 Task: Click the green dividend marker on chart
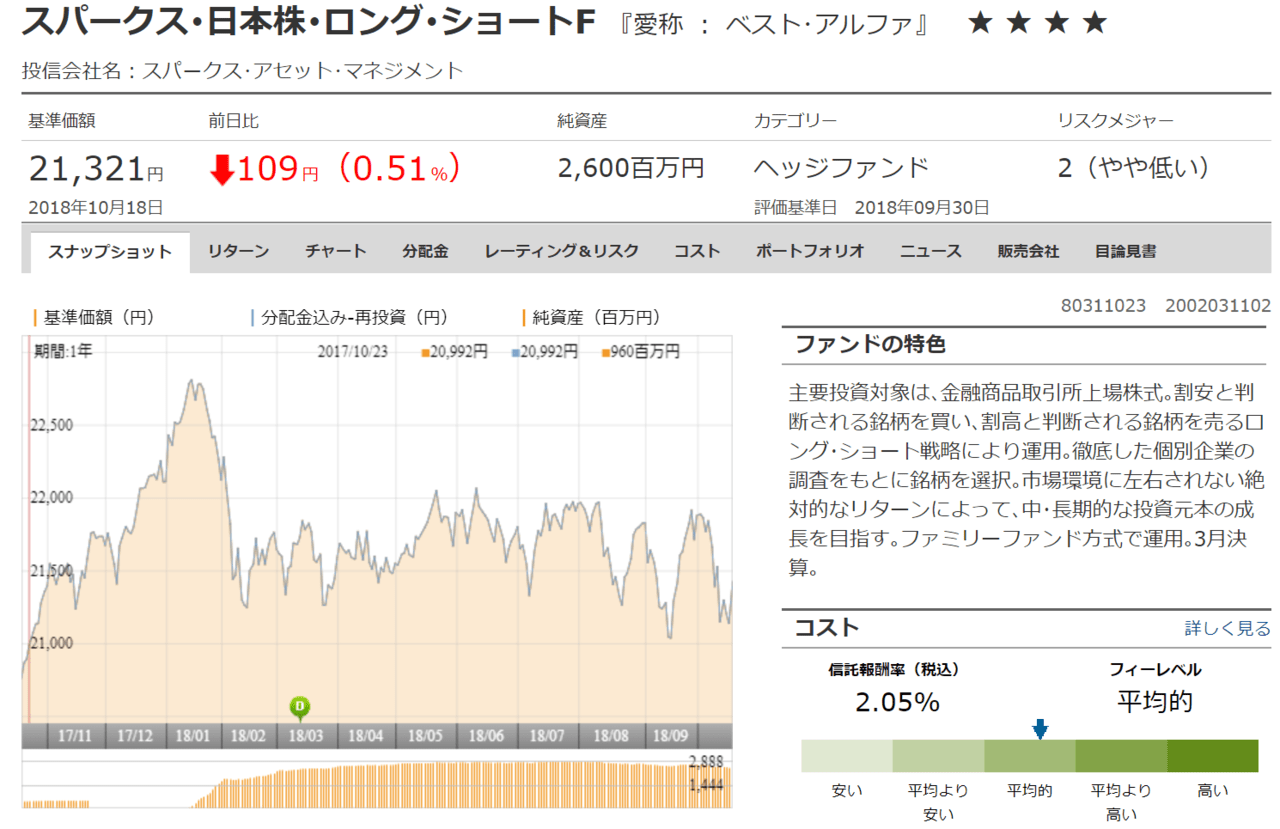click(300, 707)
